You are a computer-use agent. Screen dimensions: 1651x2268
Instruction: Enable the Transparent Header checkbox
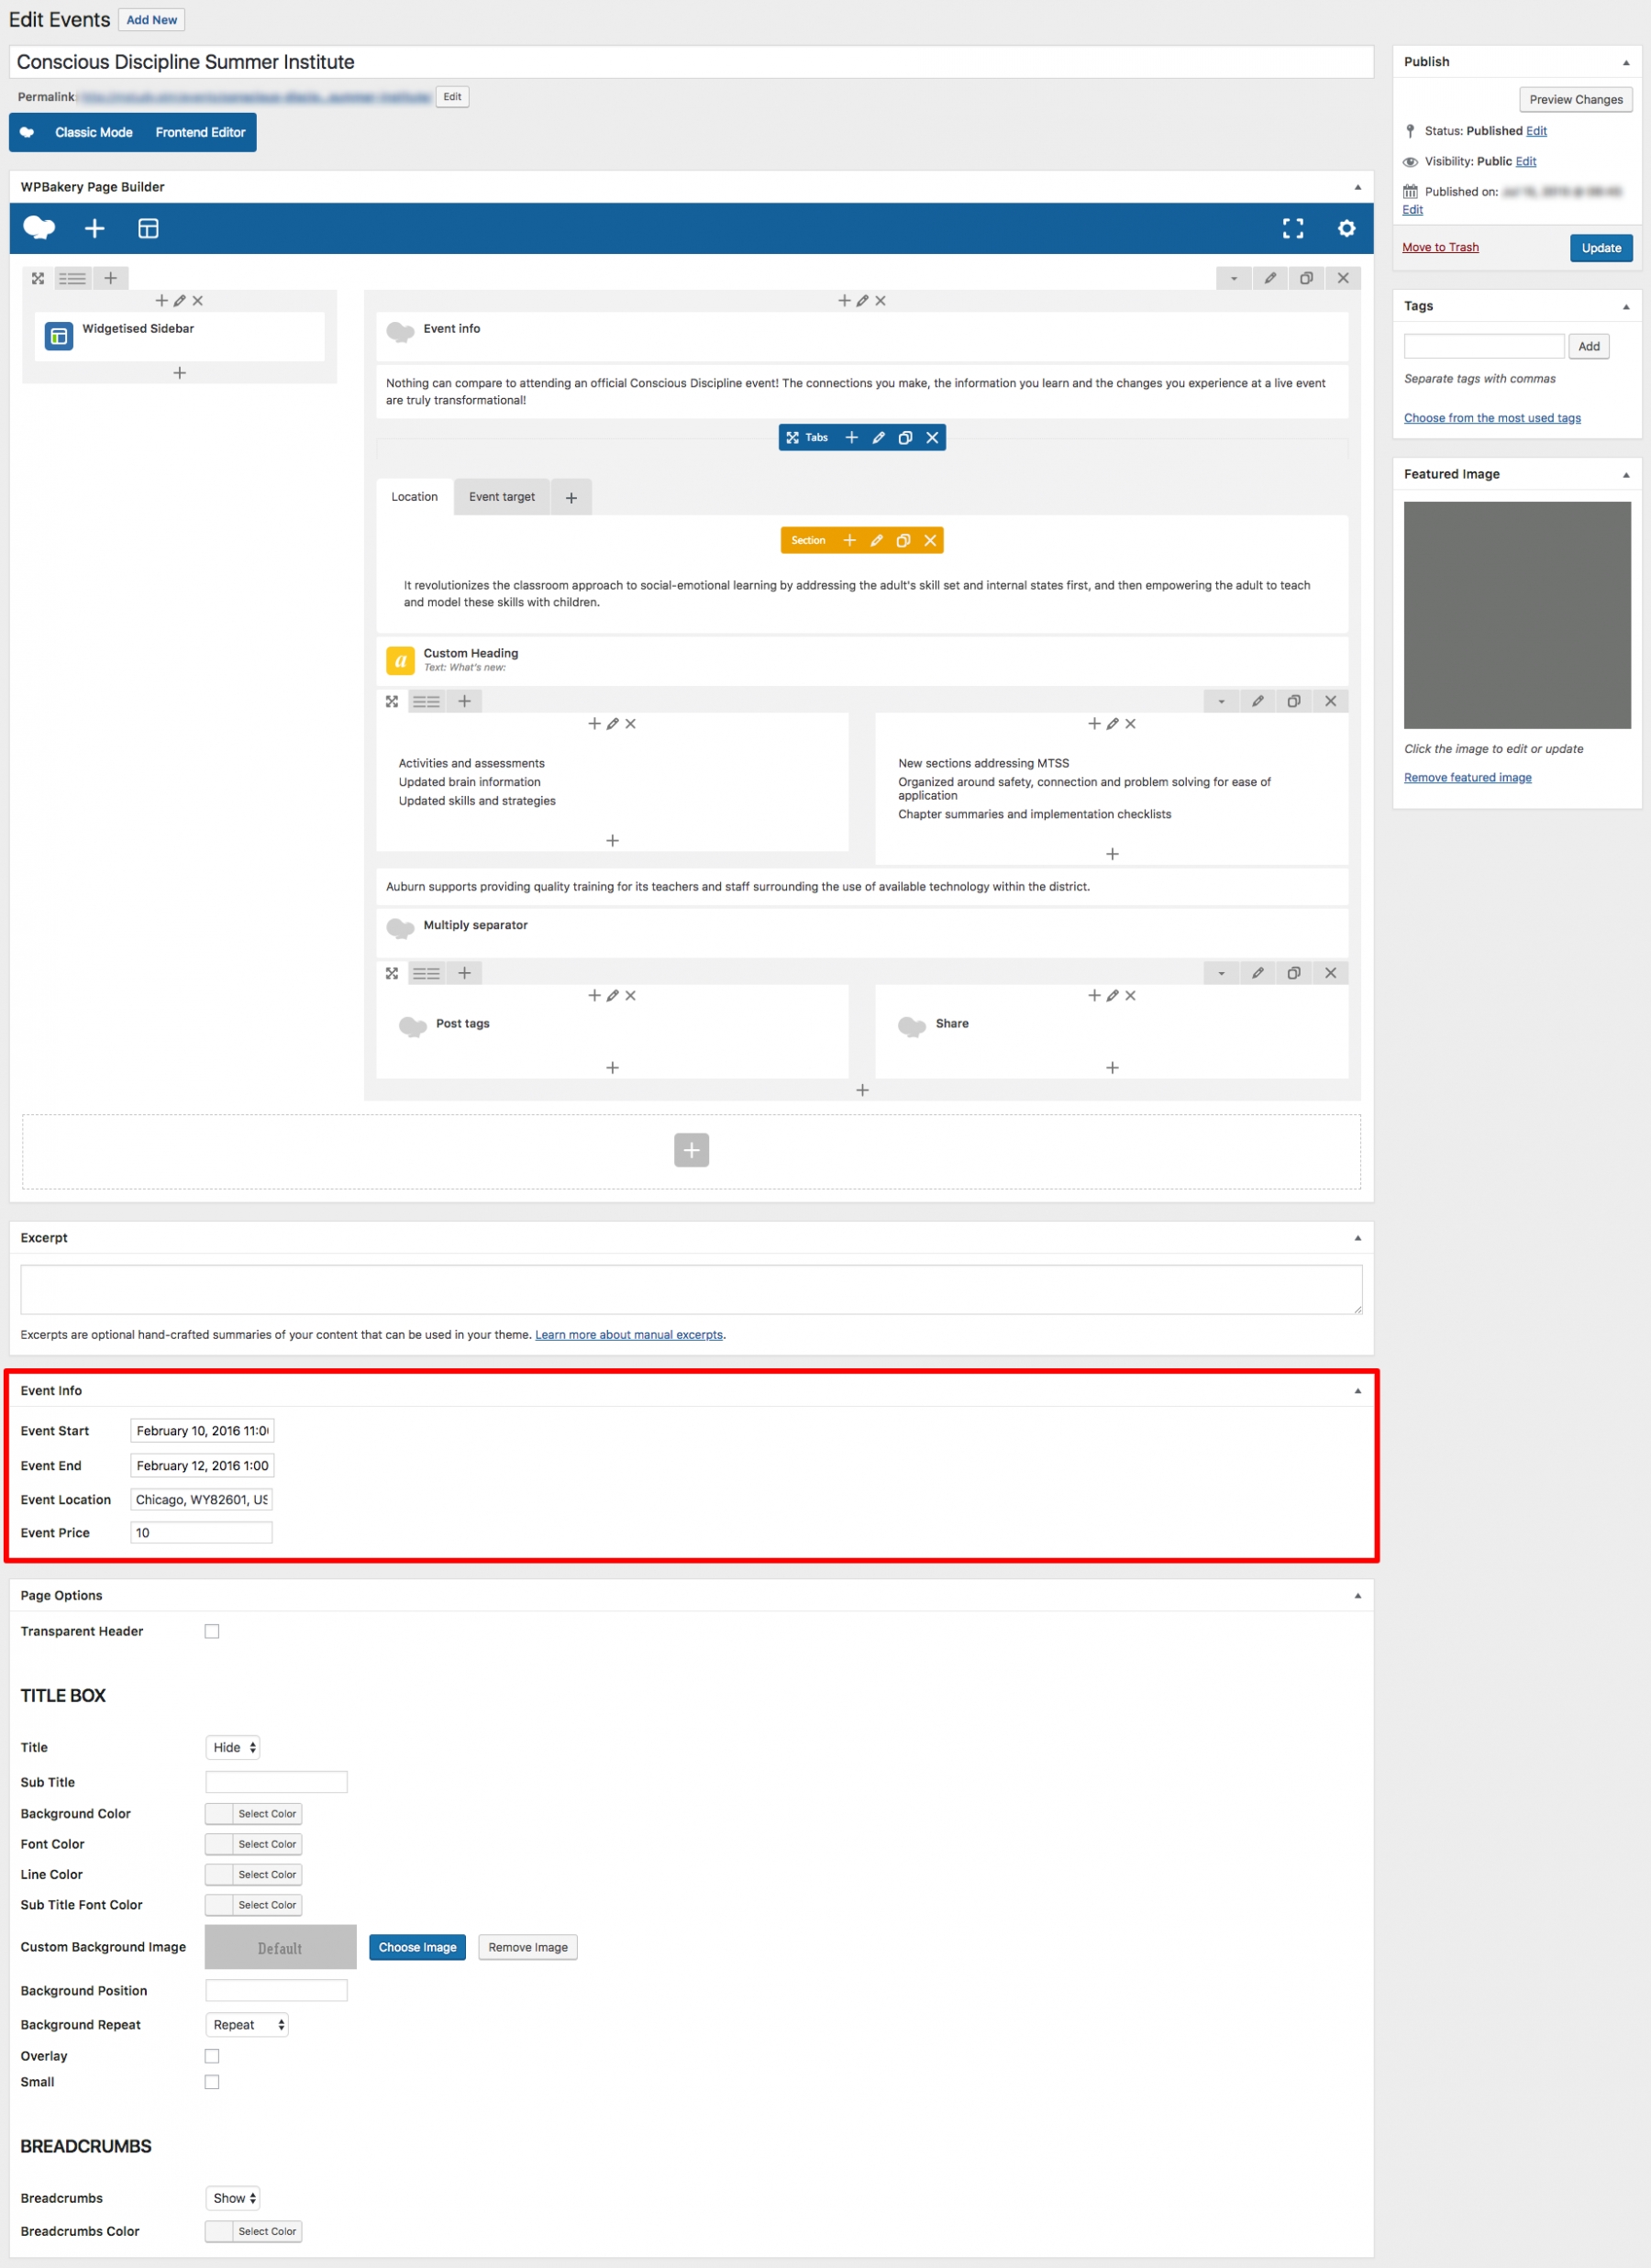[212, 1631]
